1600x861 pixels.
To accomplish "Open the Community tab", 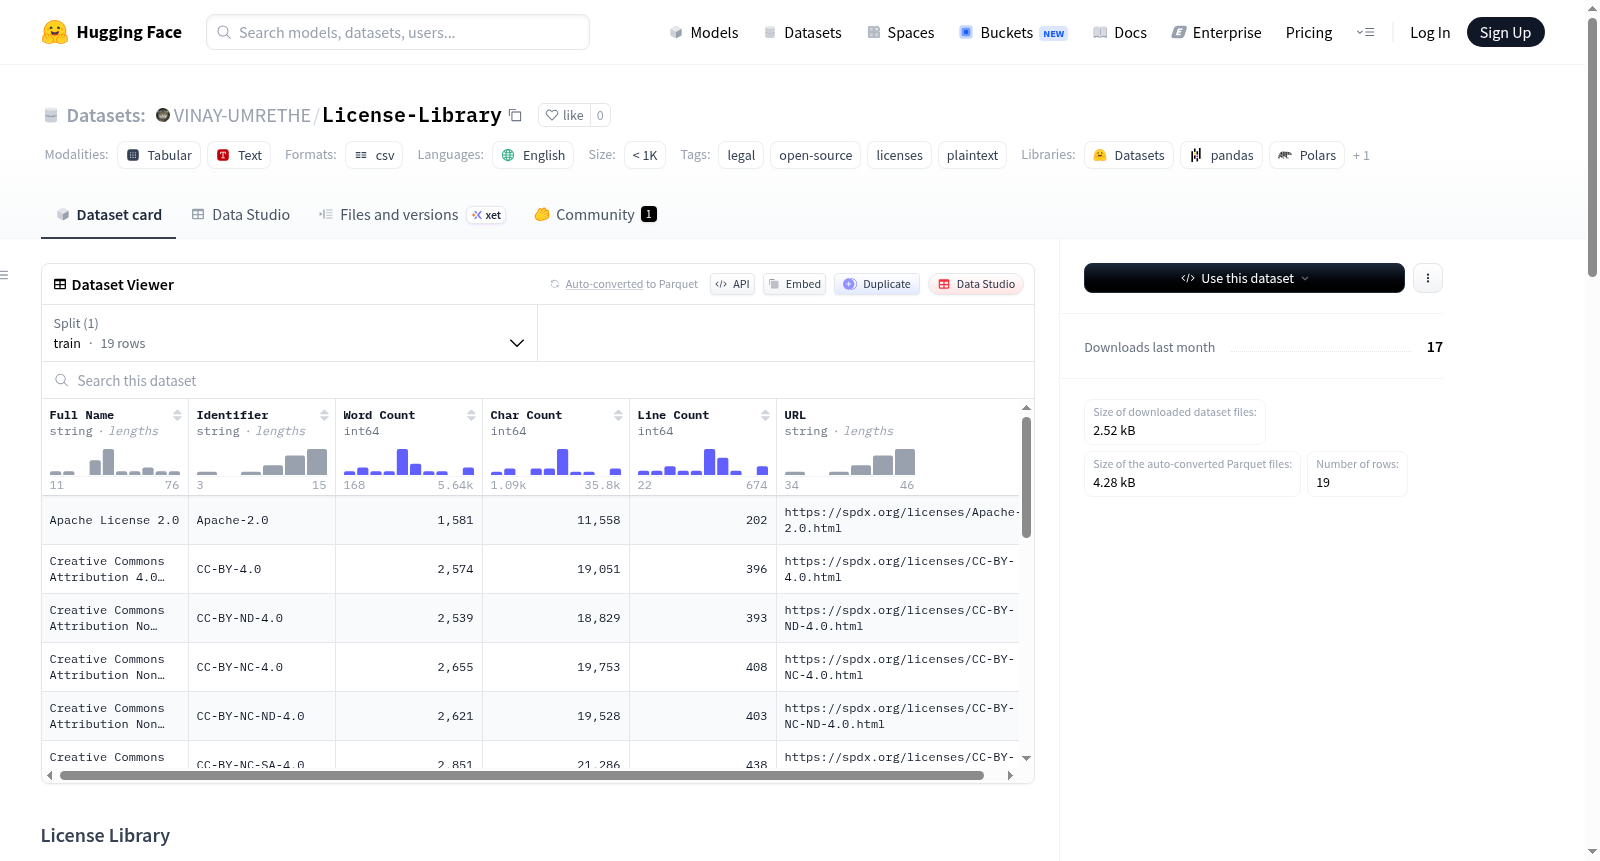I will click(x=595, y=215).
